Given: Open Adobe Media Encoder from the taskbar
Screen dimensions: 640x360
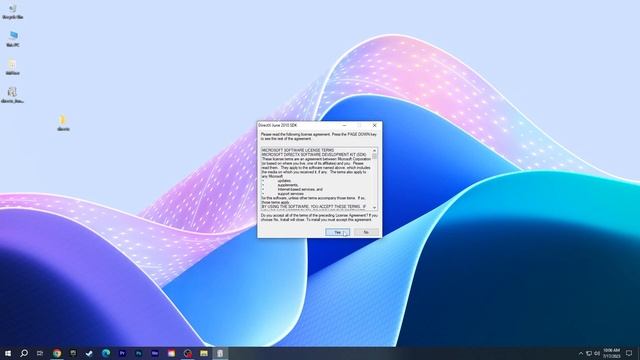Looking at the screenshot, I should coord(155,353).
